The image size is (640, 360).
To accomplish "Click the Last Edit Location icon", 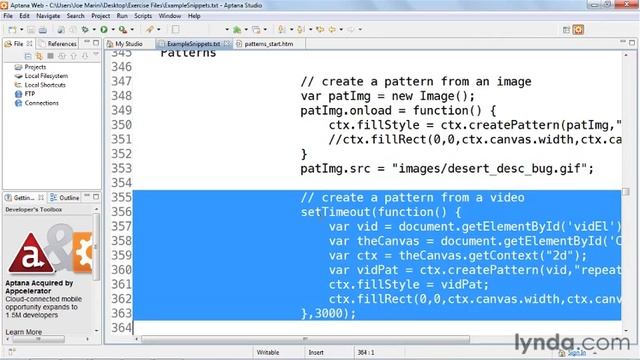I will 320,29.
